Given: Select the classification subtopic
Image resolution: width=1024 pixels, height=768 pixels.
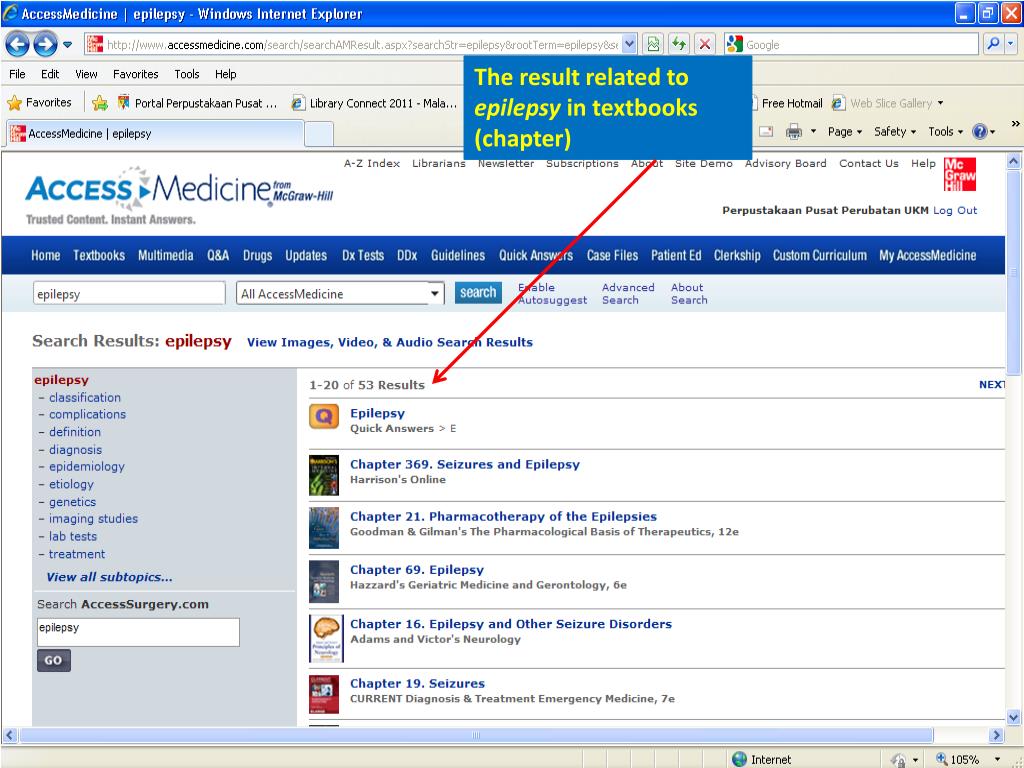Looking at the screenshot, I should tap(85, 397).
